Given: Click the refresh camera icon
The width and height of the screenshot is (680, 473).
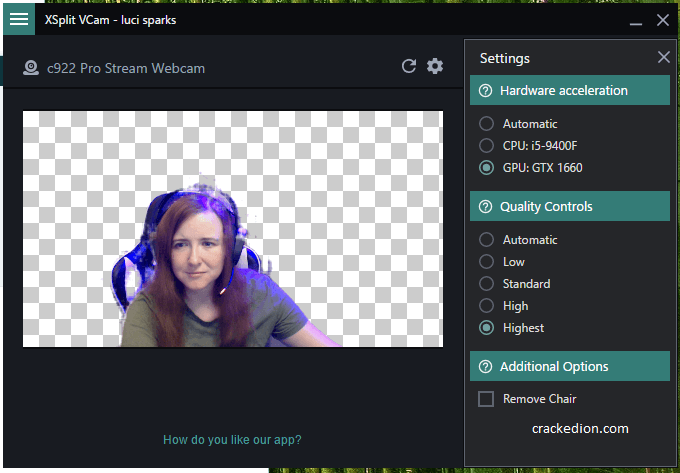Looking at the screenshot, I should click(x=409, y=66).
